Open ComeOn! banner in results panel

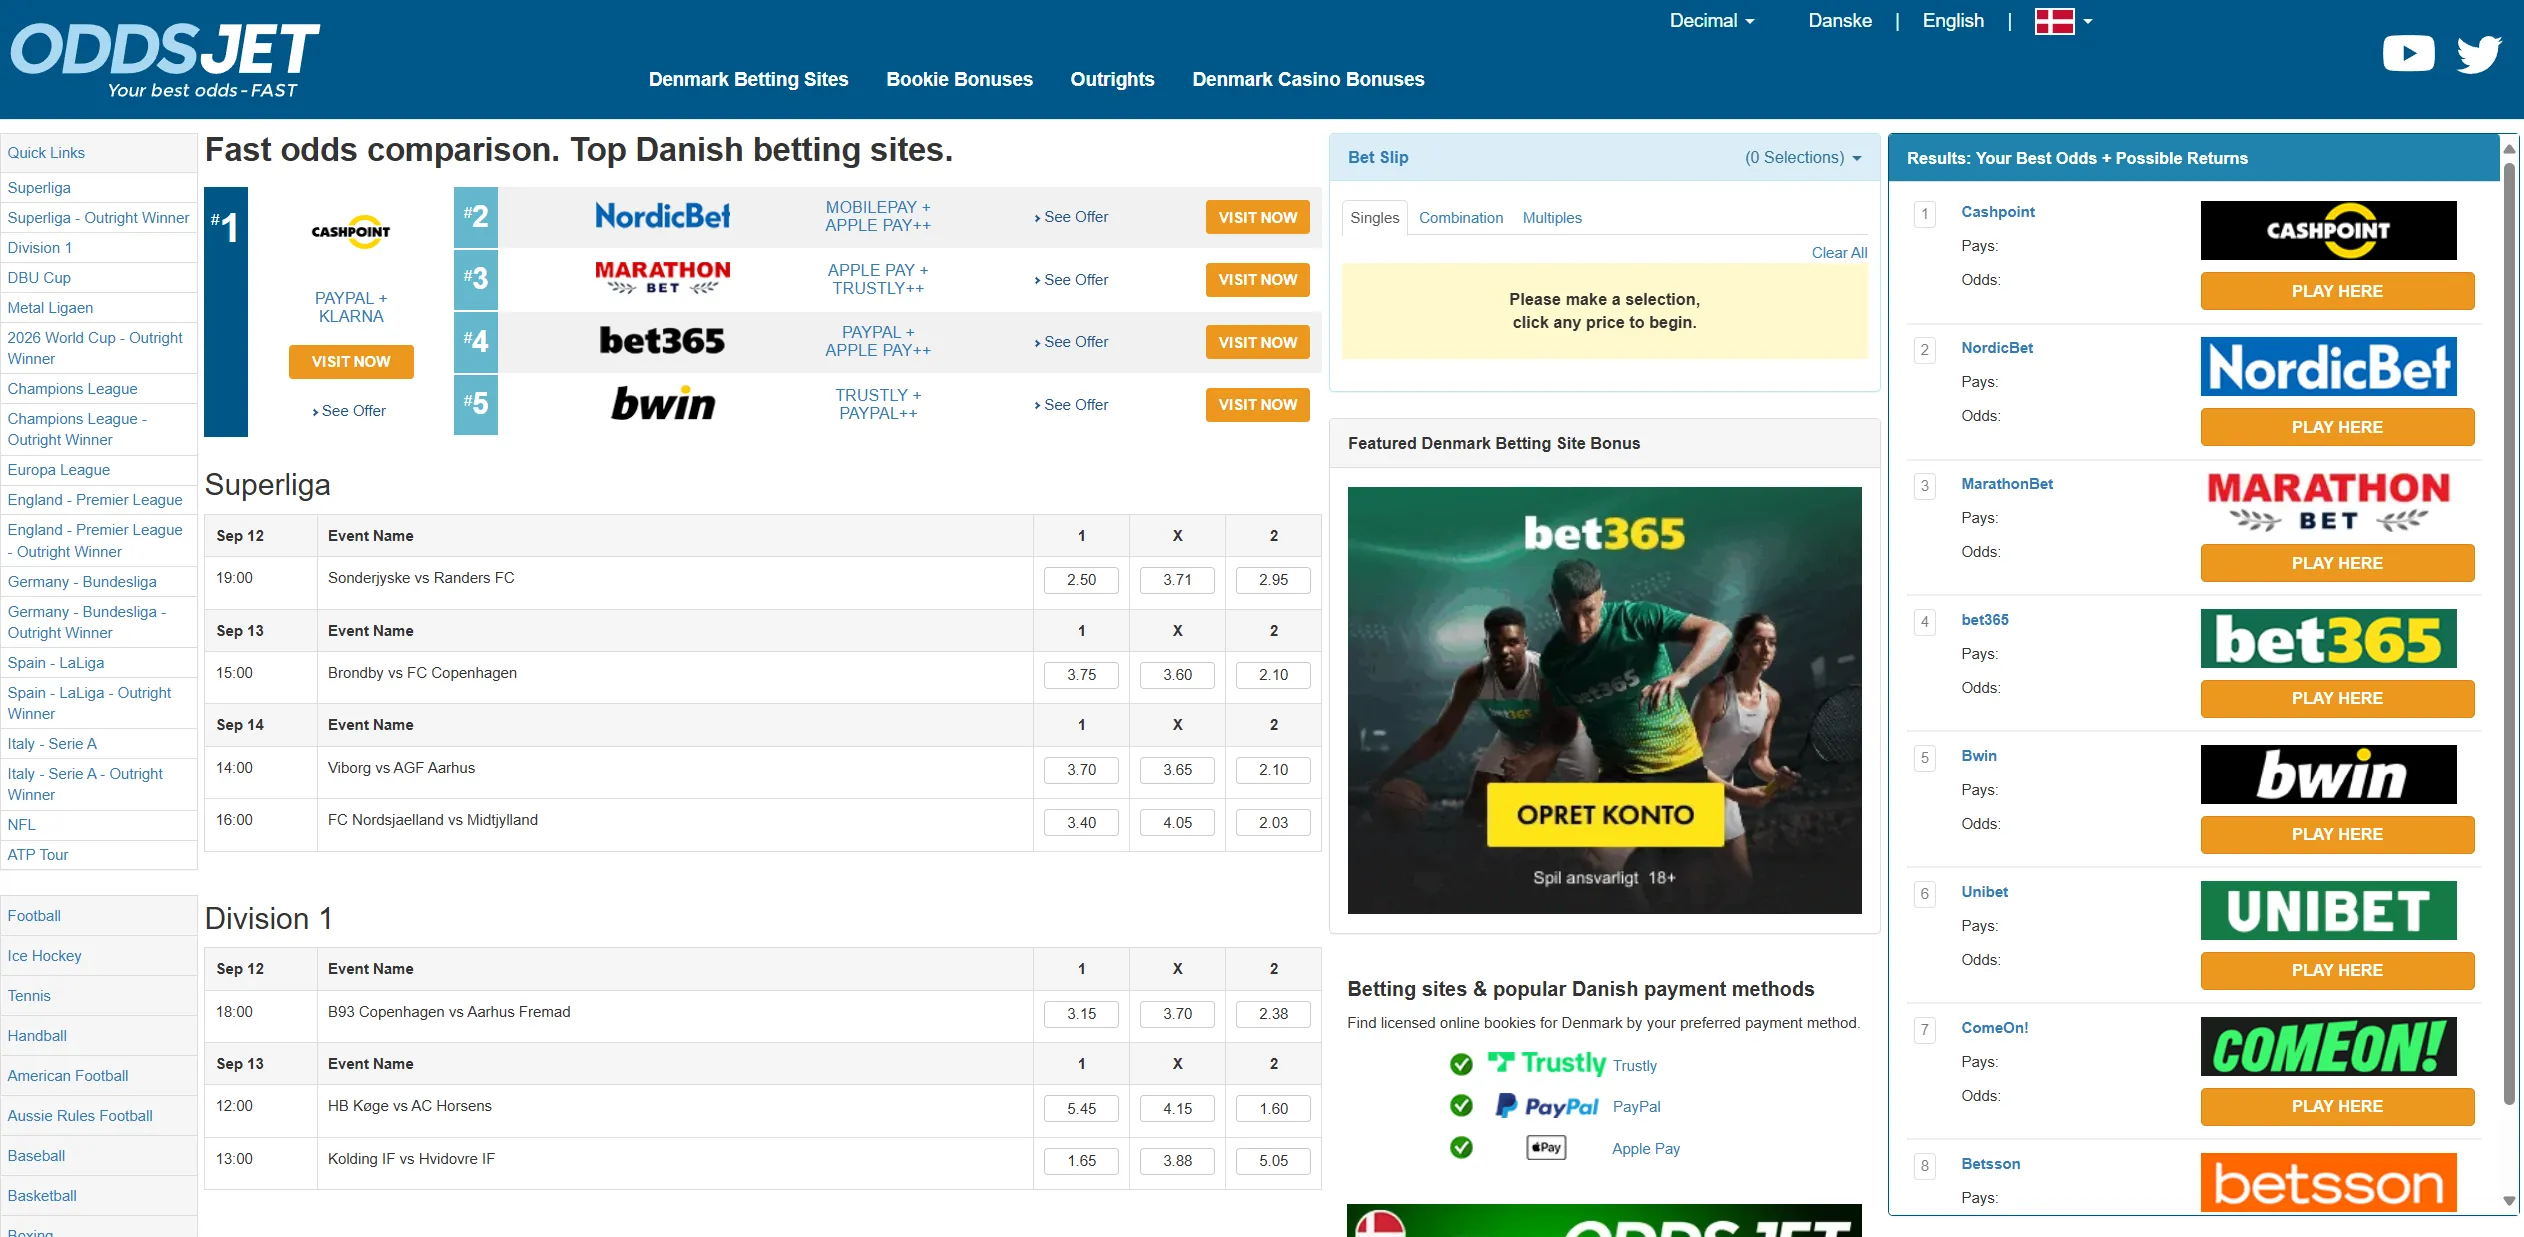[2328, 1046]
